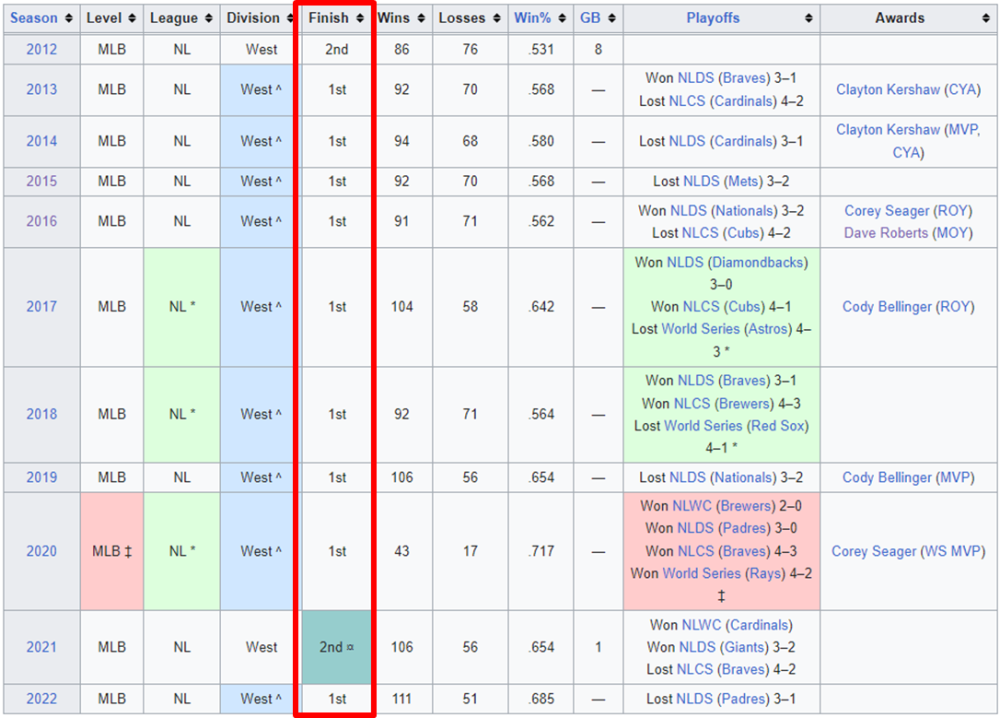This screenshot has width=1000, height=718.
Task: Open the 2022 season link
Action: pos(41,699)
